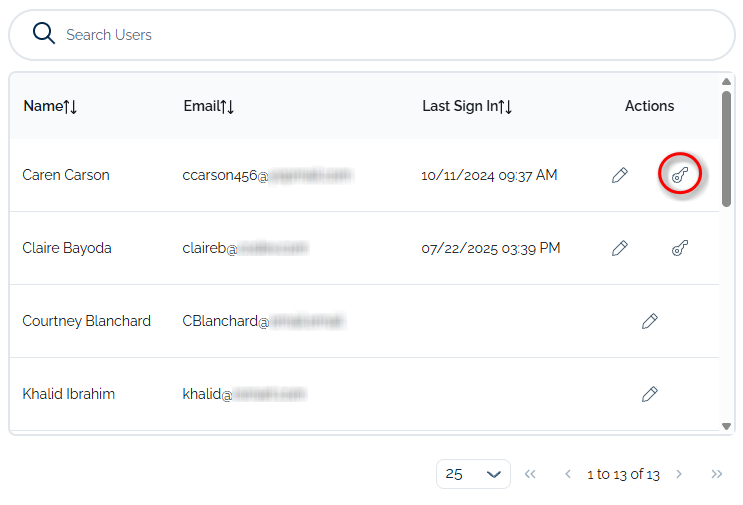
Task: Click key icon for Claire Bayoda
Action: tap(680, 248)
